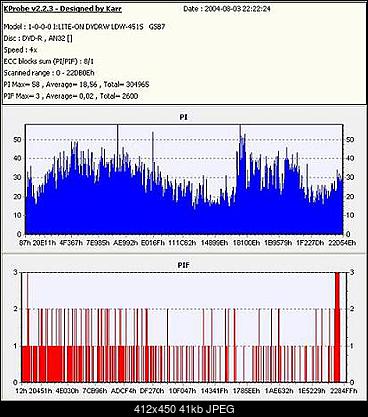This screenshot has width=368, height=417.
Task: Click the '87h' label on PI axis
Action: pos(25,243)
